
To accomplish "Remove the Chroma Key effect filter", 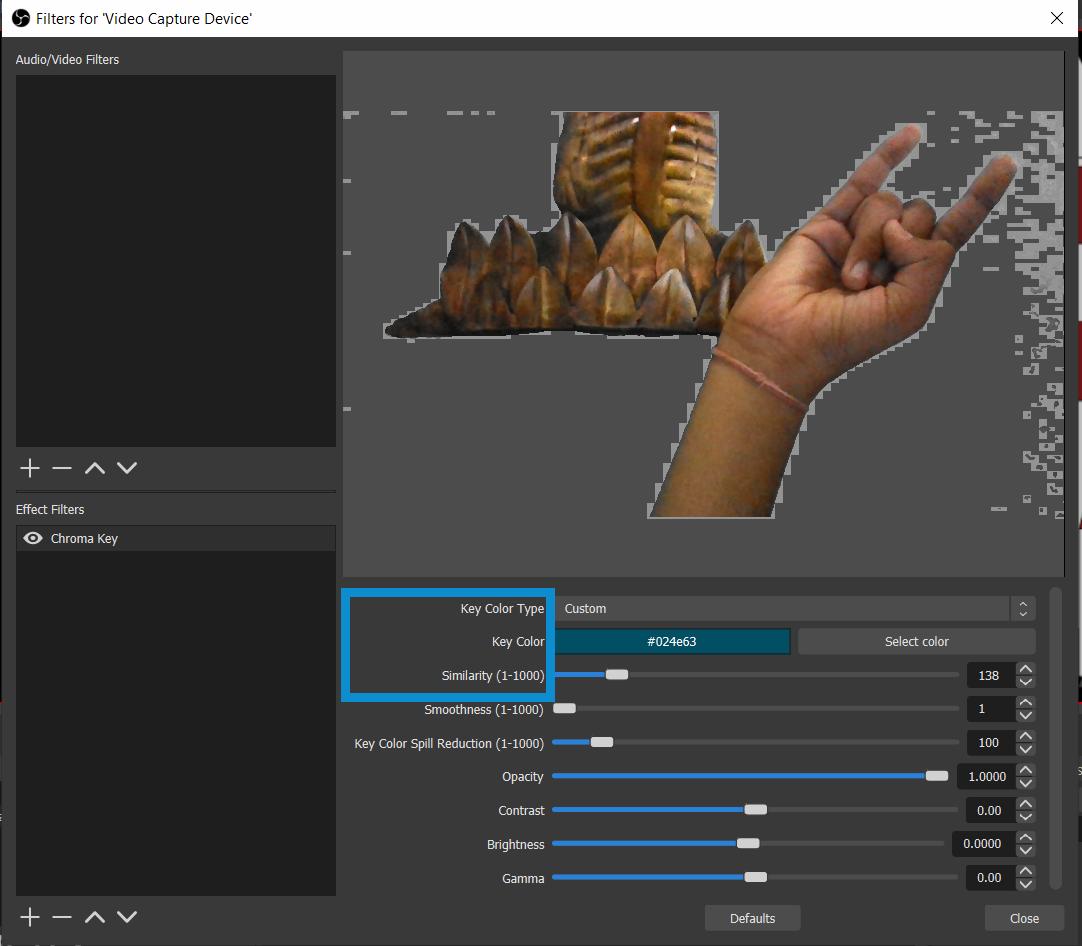I will click(61, 916).
